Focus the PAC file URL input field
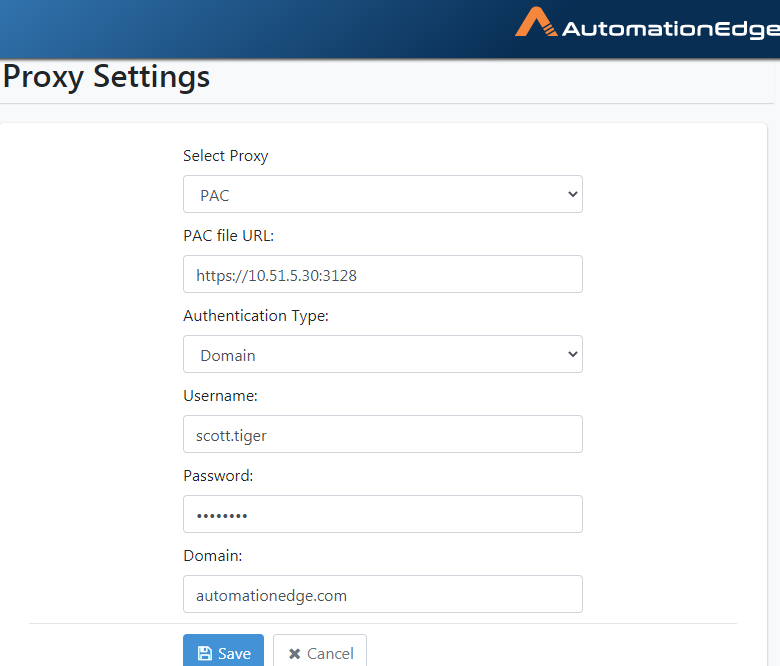Image resolution: width=780 pixels, height=666 pixels. pyautogui.click(x=383, y=274)
